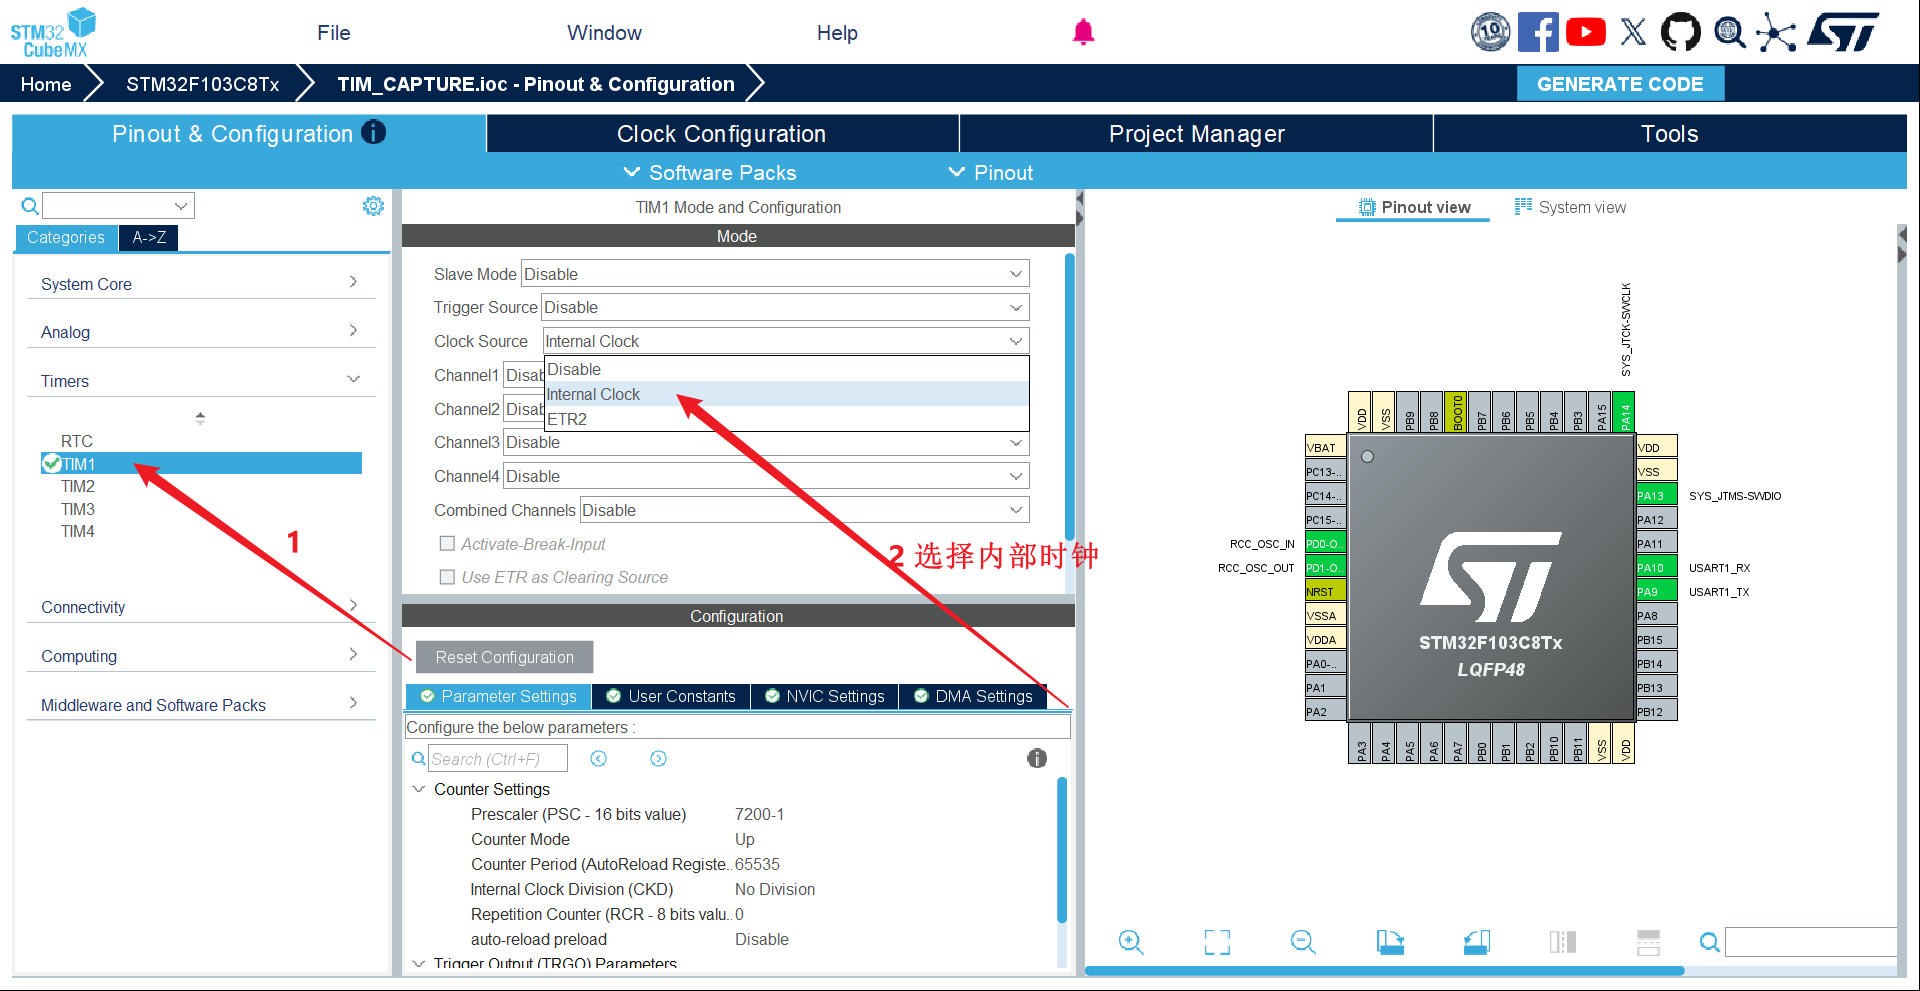Open the Trigger Source dropdown
The image size is (1920, 991).
pyautogui.click(x=785, y=307)
